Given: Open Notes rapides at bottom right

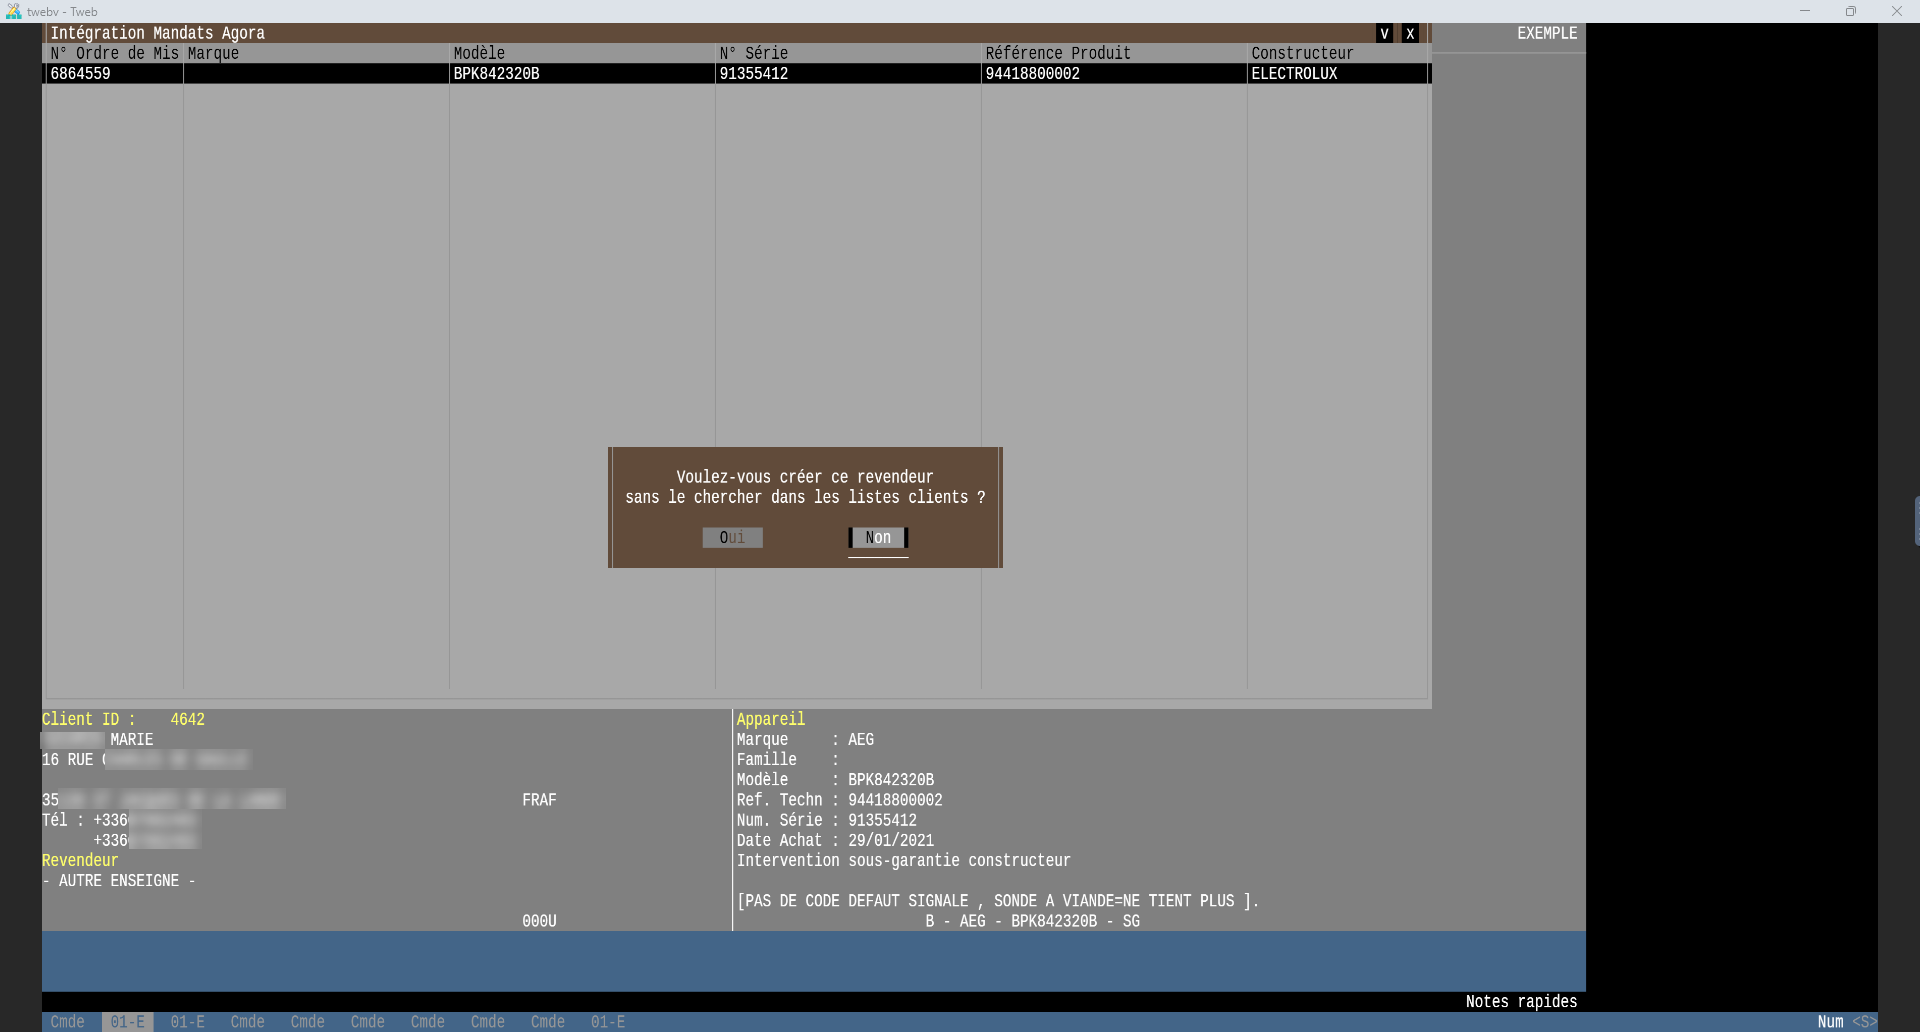Looking at the screenshot, I should pos(1520,1002).
